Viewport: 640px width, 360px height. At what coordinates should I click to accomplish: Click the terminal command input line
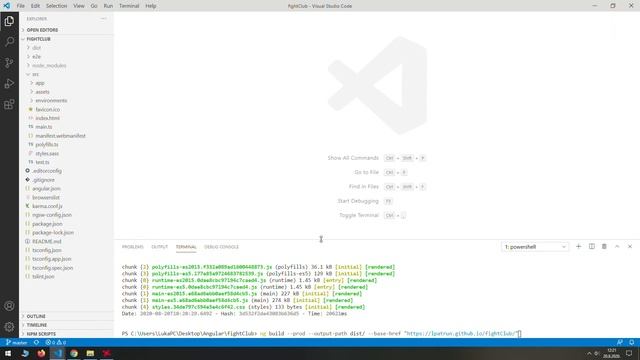click(322, 333)
